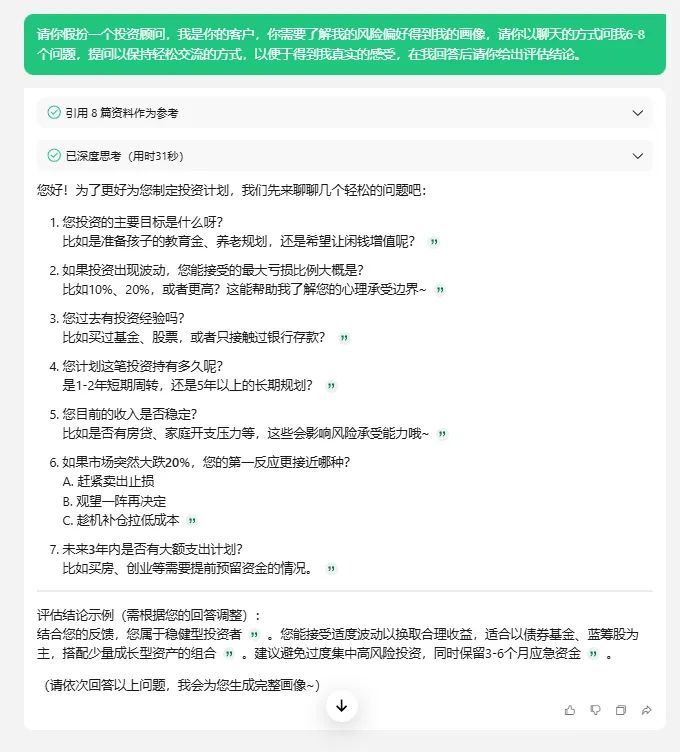This screenshot has height=752, width=680.
Task: Click the share arrow icon
Action: click(x=646, y=710)
